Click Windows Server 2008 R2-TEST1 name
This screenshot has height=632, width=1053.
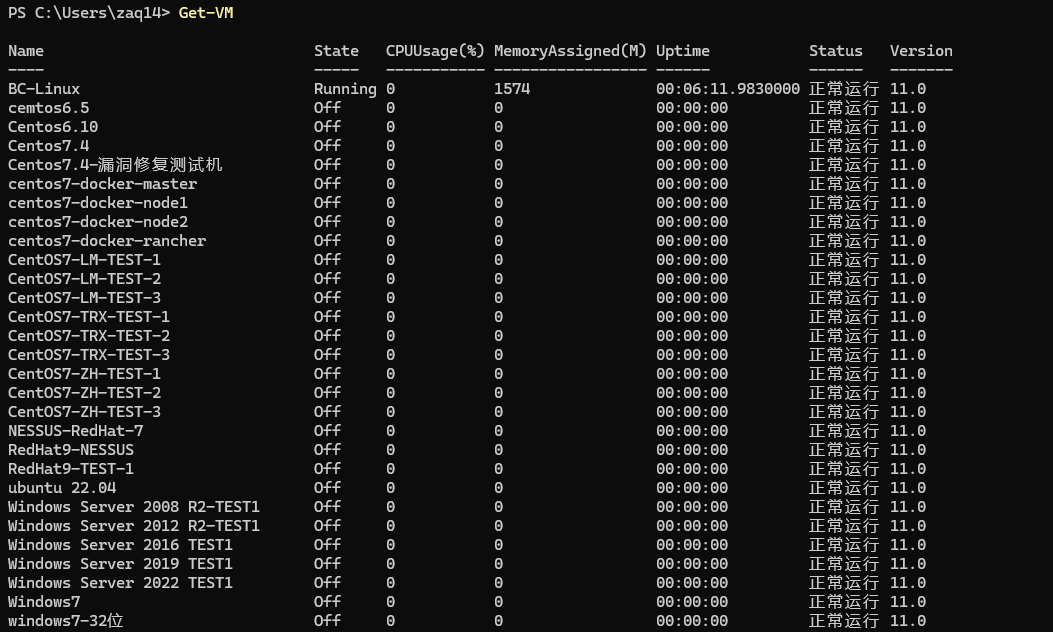coord(133,507)
